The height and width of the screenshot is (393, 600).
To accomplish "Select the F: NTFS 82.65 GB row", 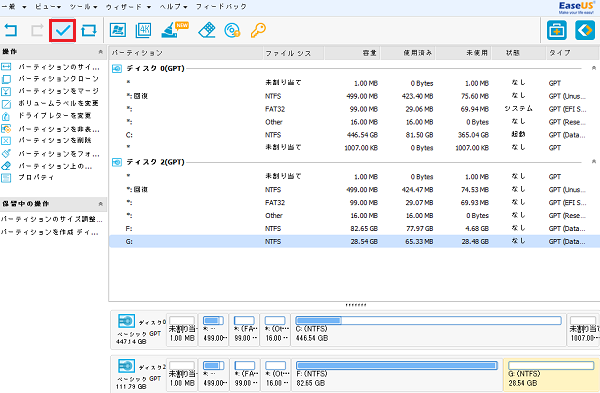I will (x=354, y=228).
